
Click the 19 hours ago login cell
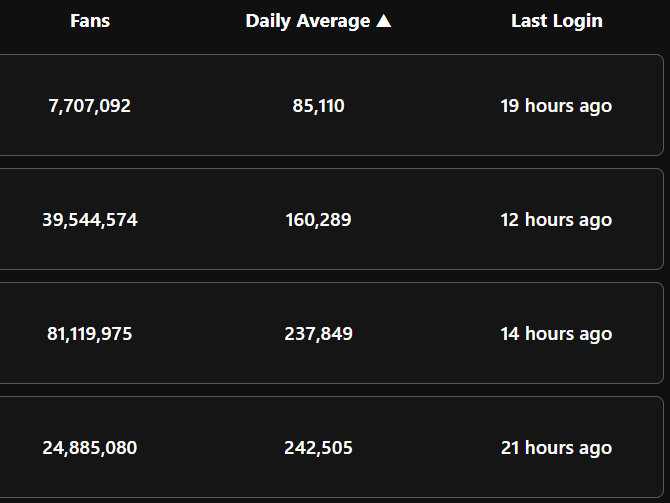(x=556, y=106)
